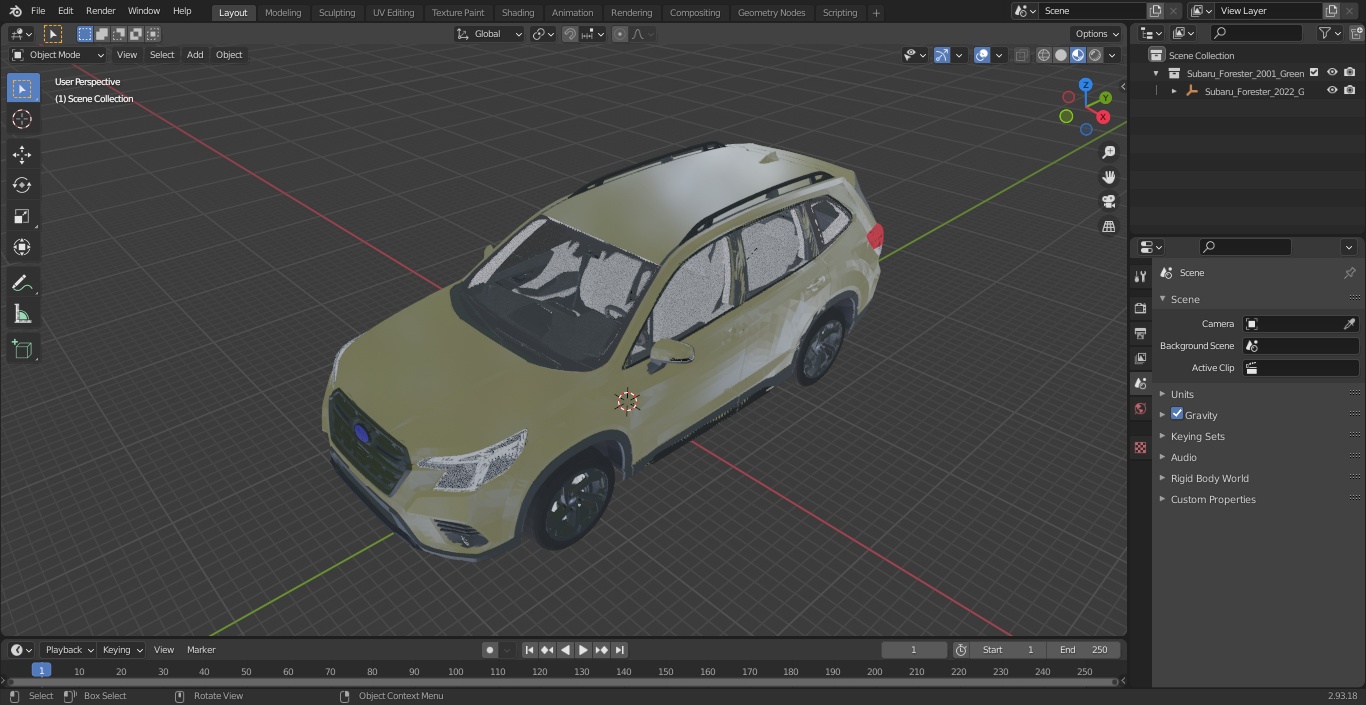Click the viewport zoom magnifier icon
Viewport: 1366px width, 705px height.
[1109, 152]
